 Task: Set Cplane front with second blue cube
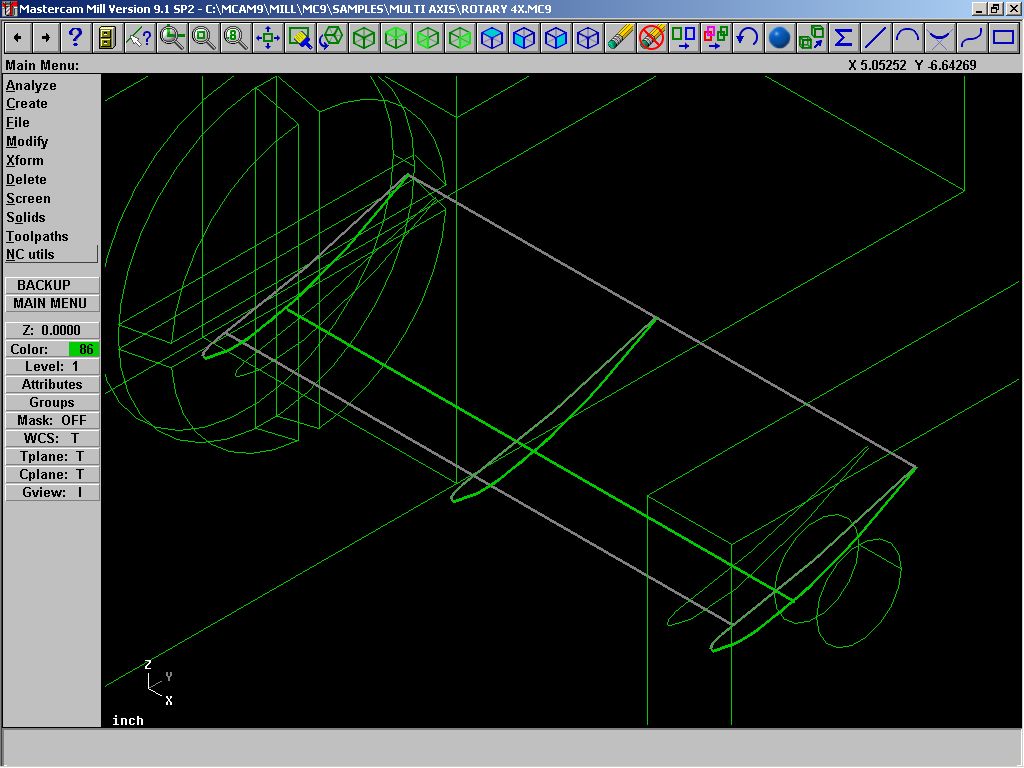(524, 38)
